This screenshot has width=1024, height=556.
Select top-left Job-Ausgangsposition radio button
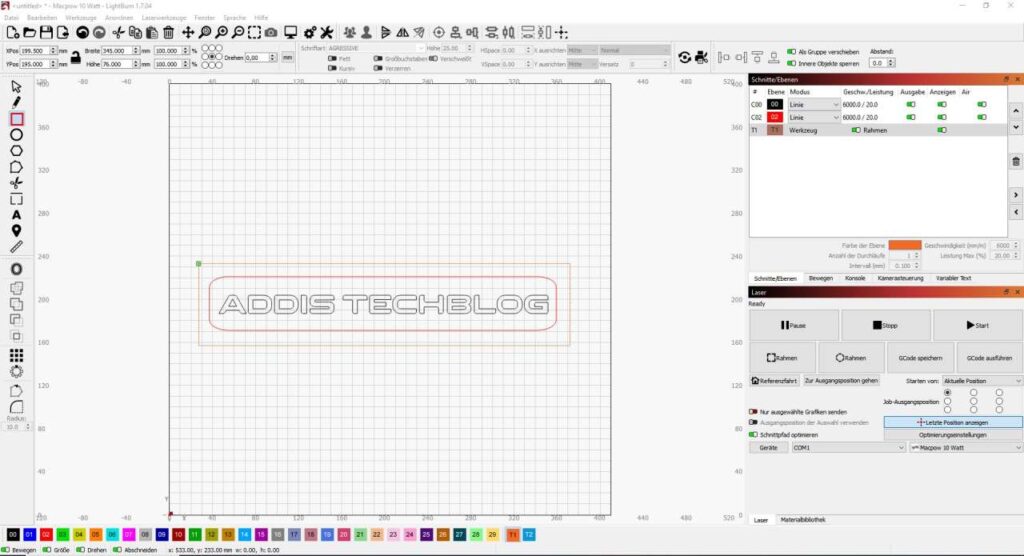point(948,393)
